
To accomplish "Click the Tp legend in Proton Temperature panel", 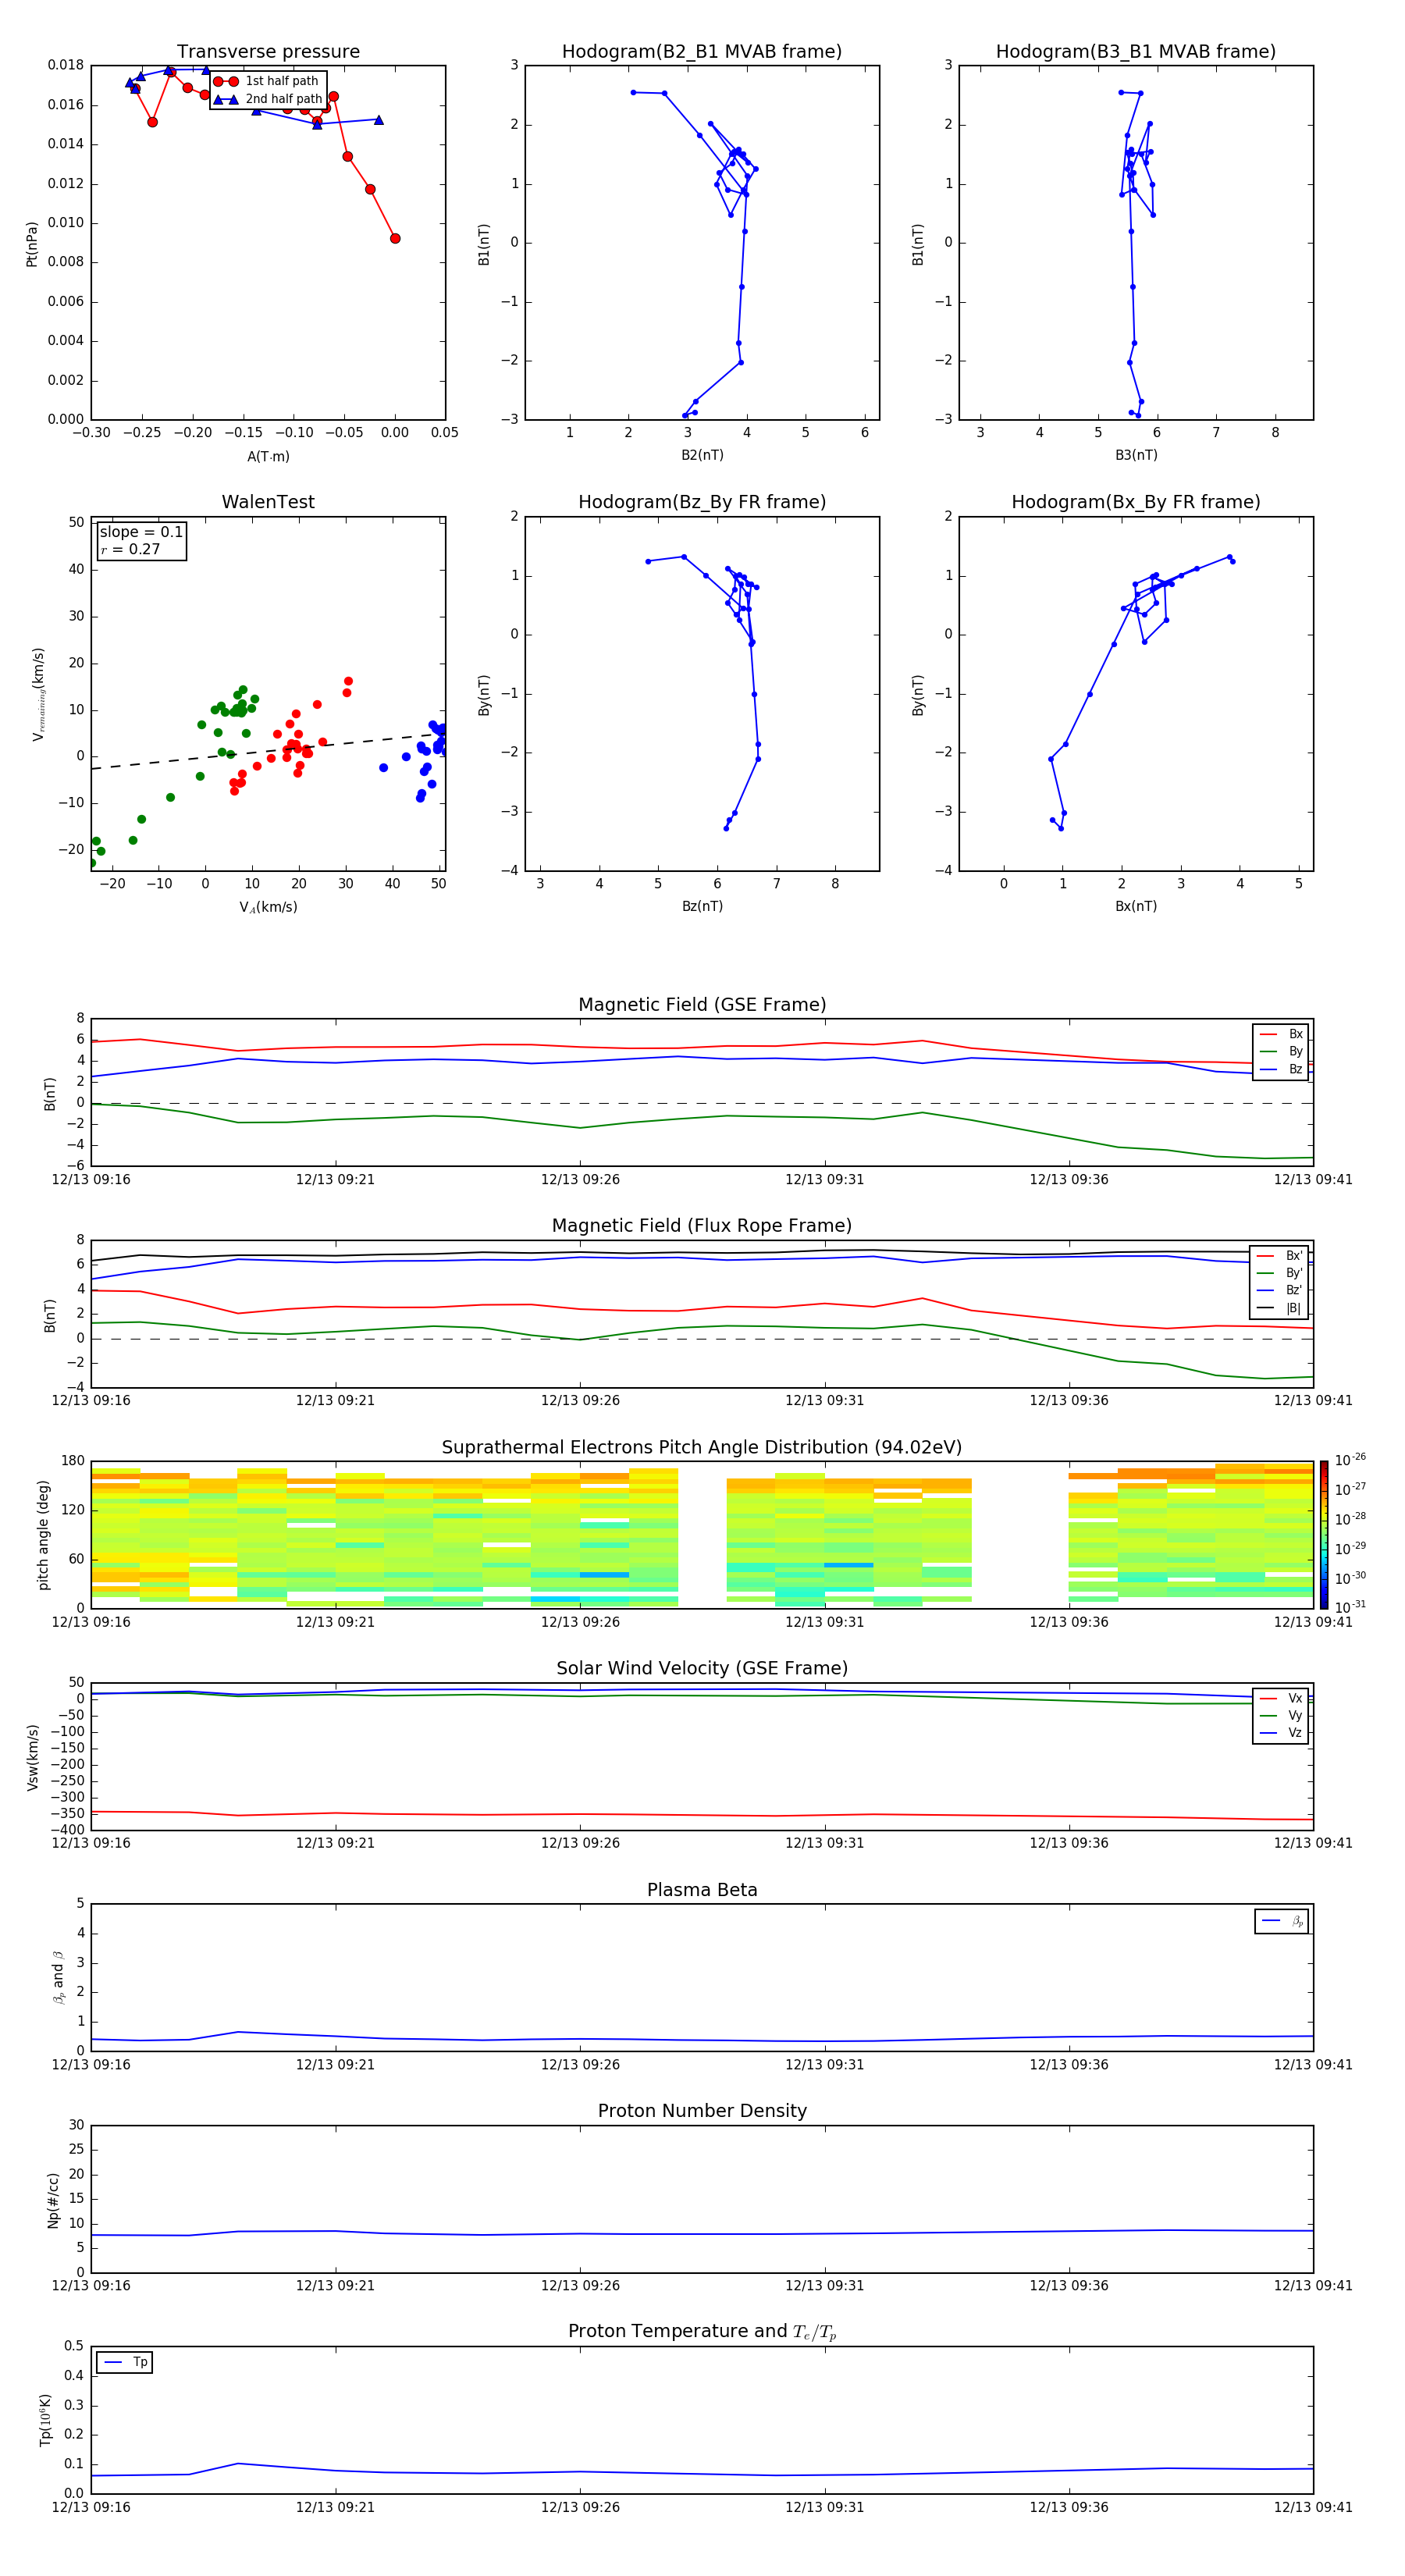I will 125,2362.
